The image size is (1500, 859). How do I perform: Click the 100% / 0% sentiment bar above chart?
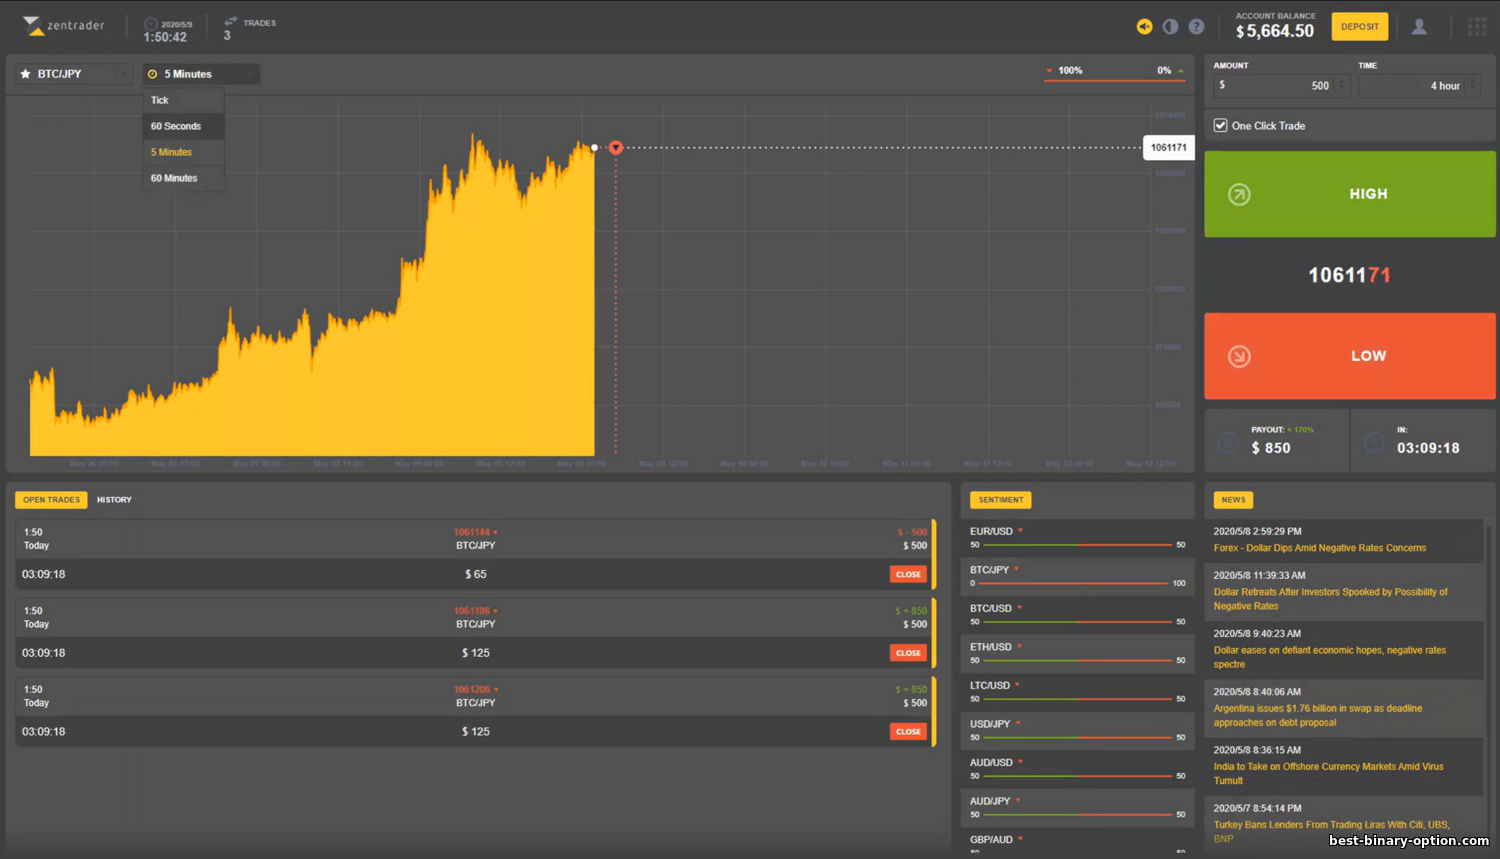tap(1114, 73)
